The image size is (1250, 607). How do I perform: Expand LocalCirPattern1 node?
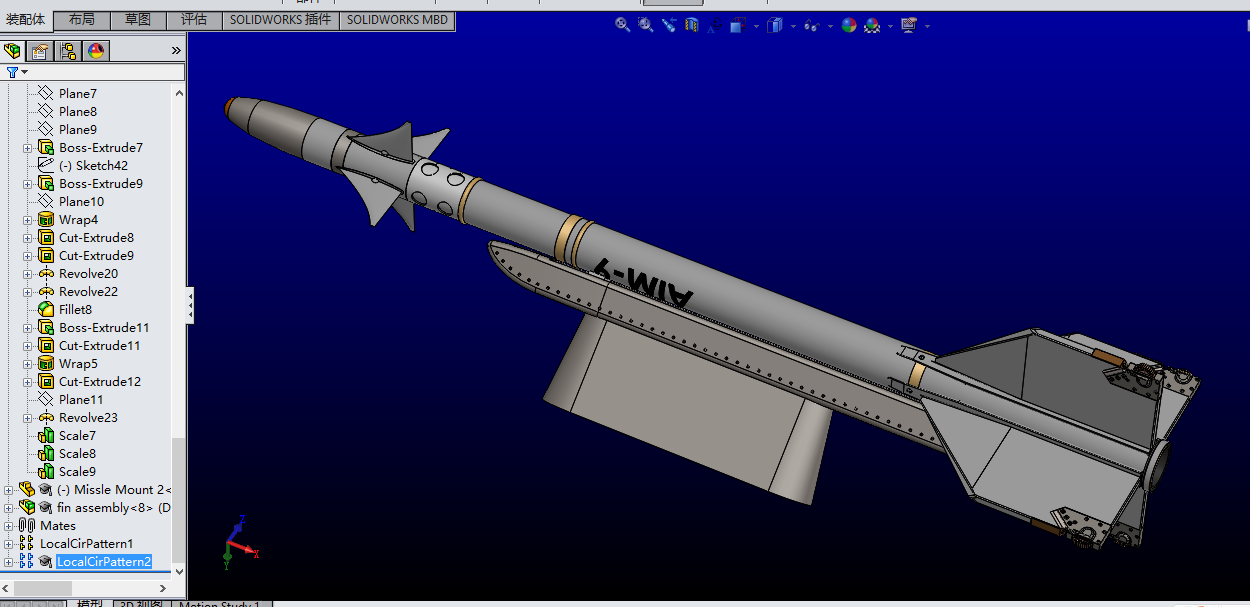point(9,544)
